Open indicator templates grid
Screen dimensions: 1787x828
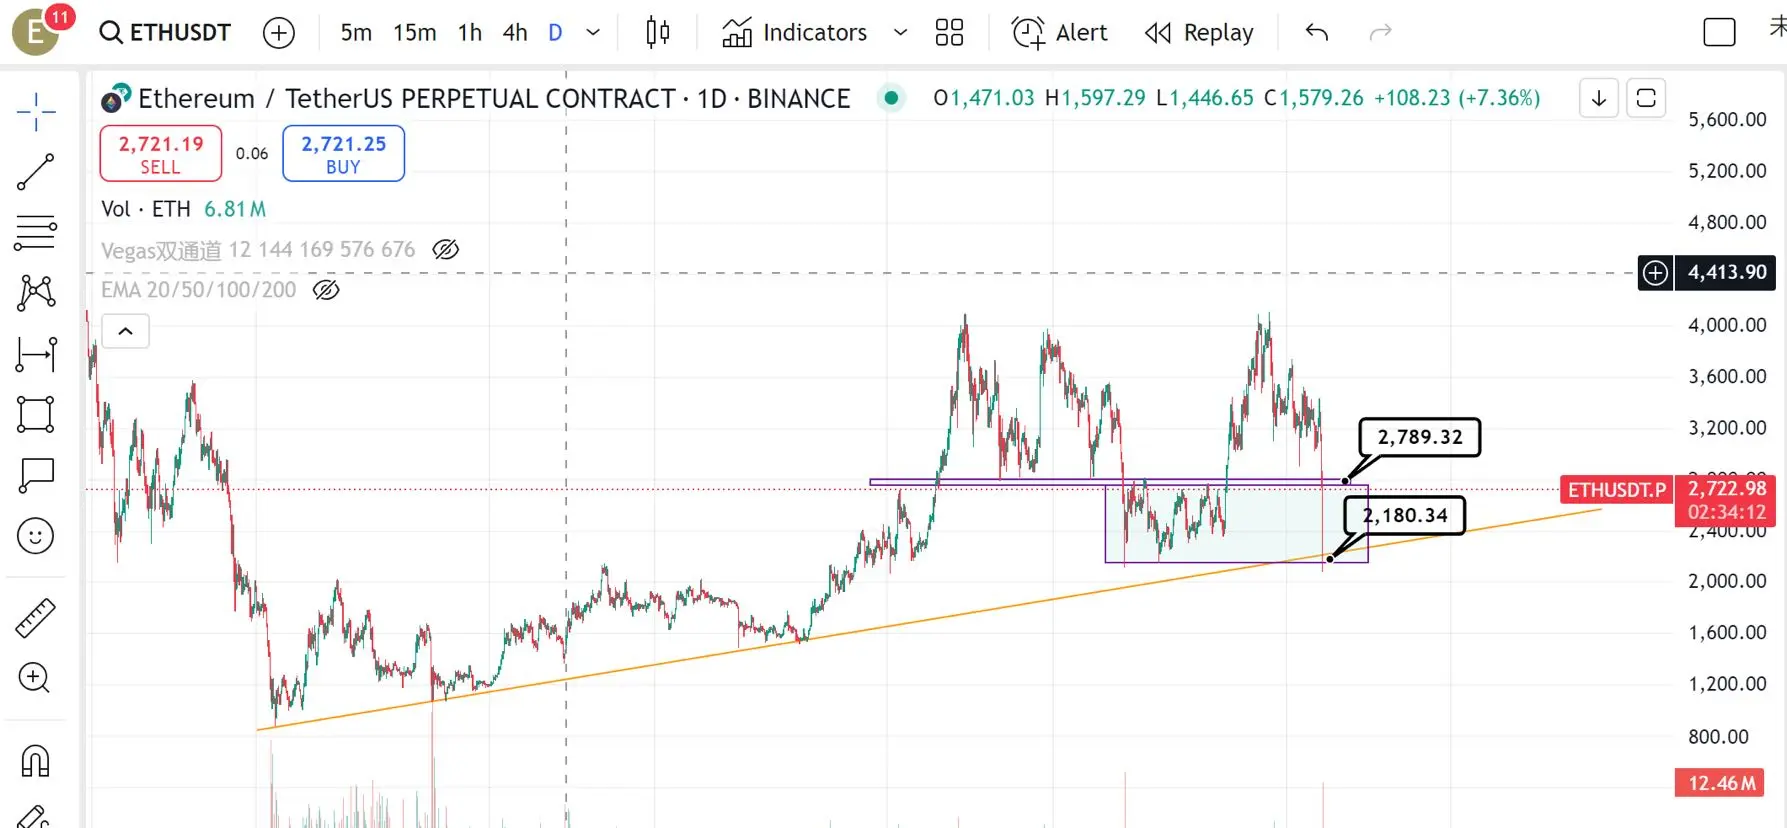(x=949, y=33)
